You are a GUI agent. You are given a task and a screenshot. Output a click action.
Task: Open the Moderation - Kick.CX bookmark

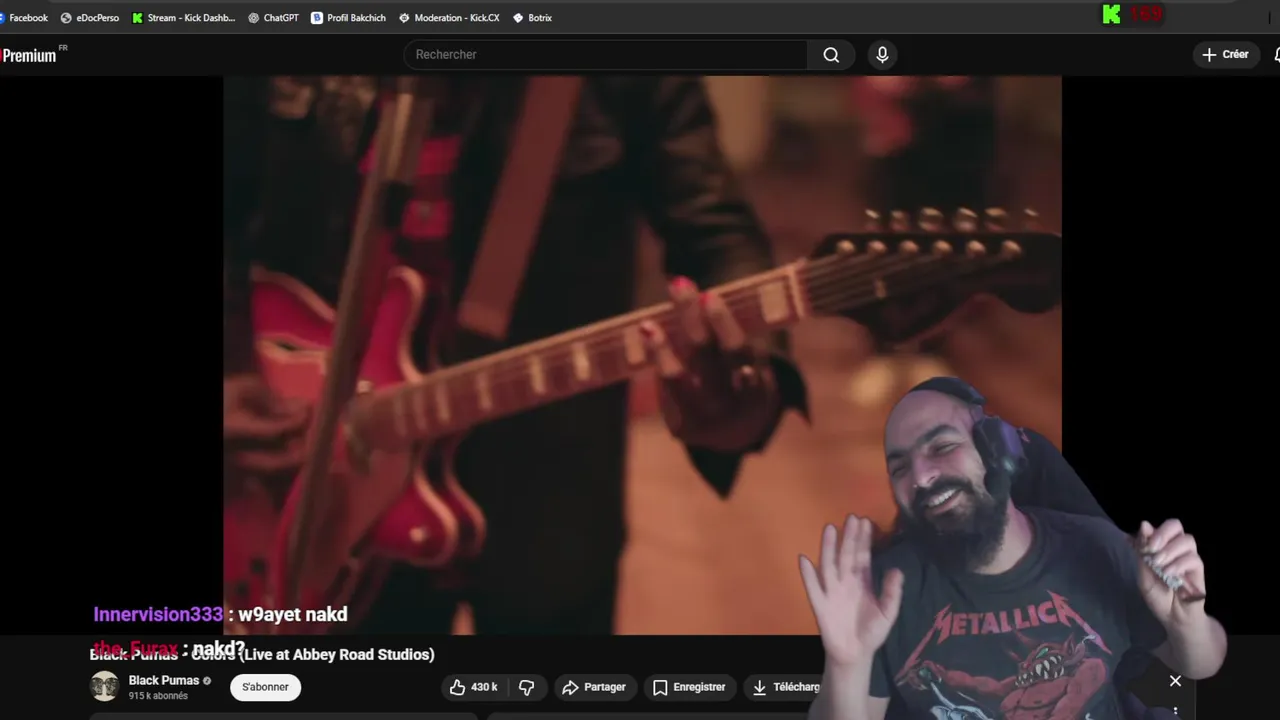point(448,17)
